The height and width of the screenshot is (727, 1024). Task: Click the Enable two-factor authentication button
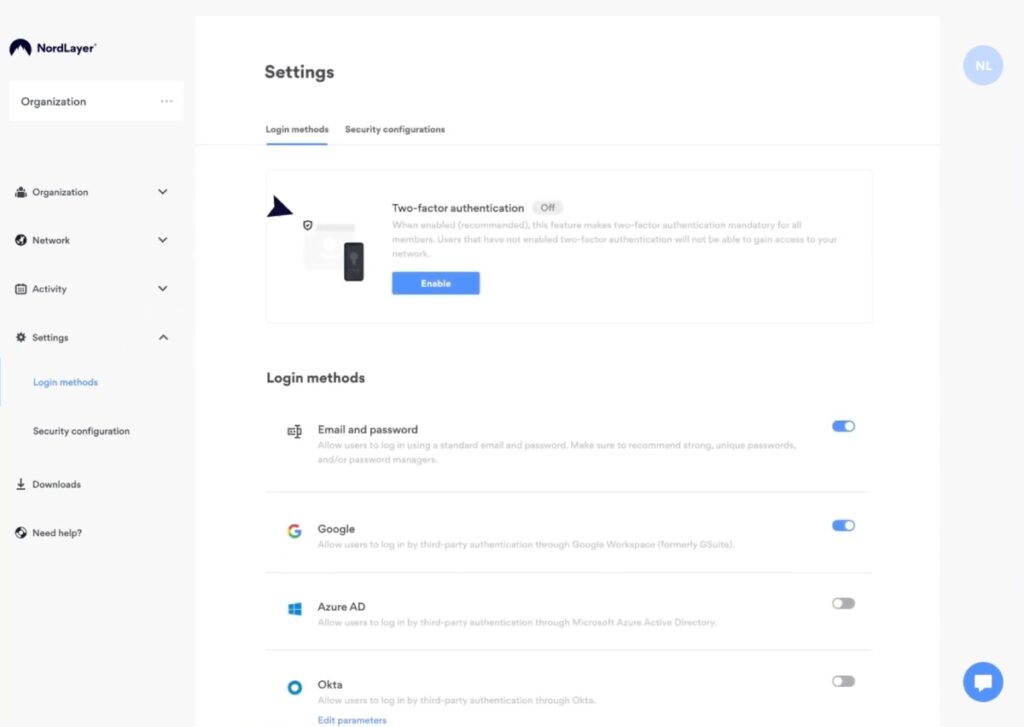(x=436, y=283)
